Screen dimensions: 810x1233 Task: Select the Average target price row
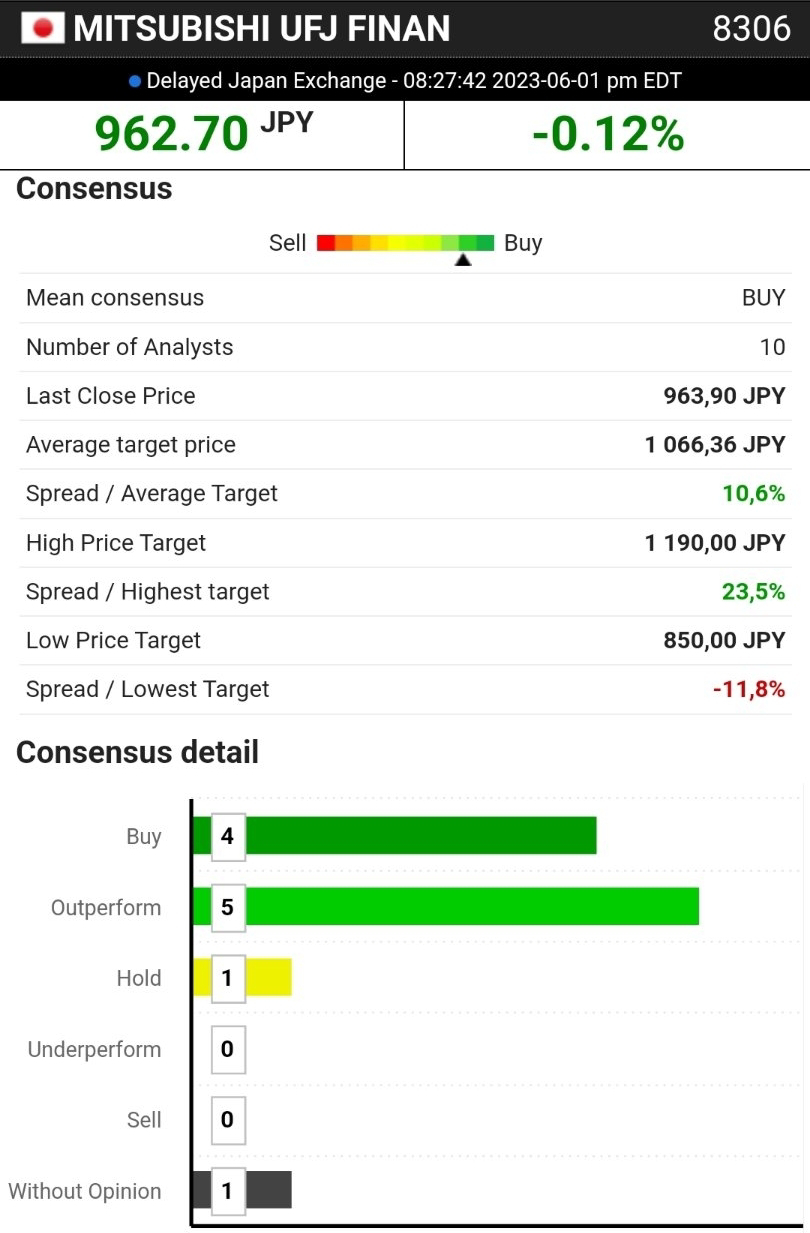pos(405,445)
